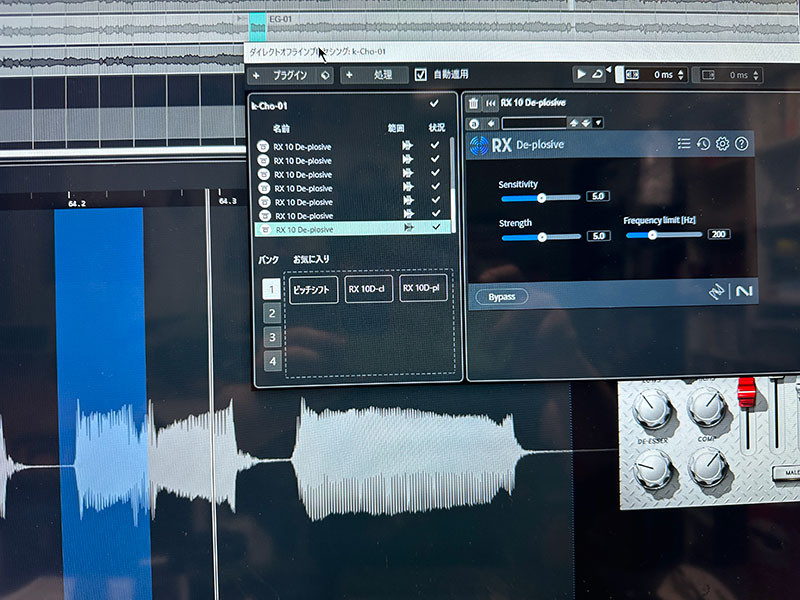Open the RX preset list icon

pos(684,144)
